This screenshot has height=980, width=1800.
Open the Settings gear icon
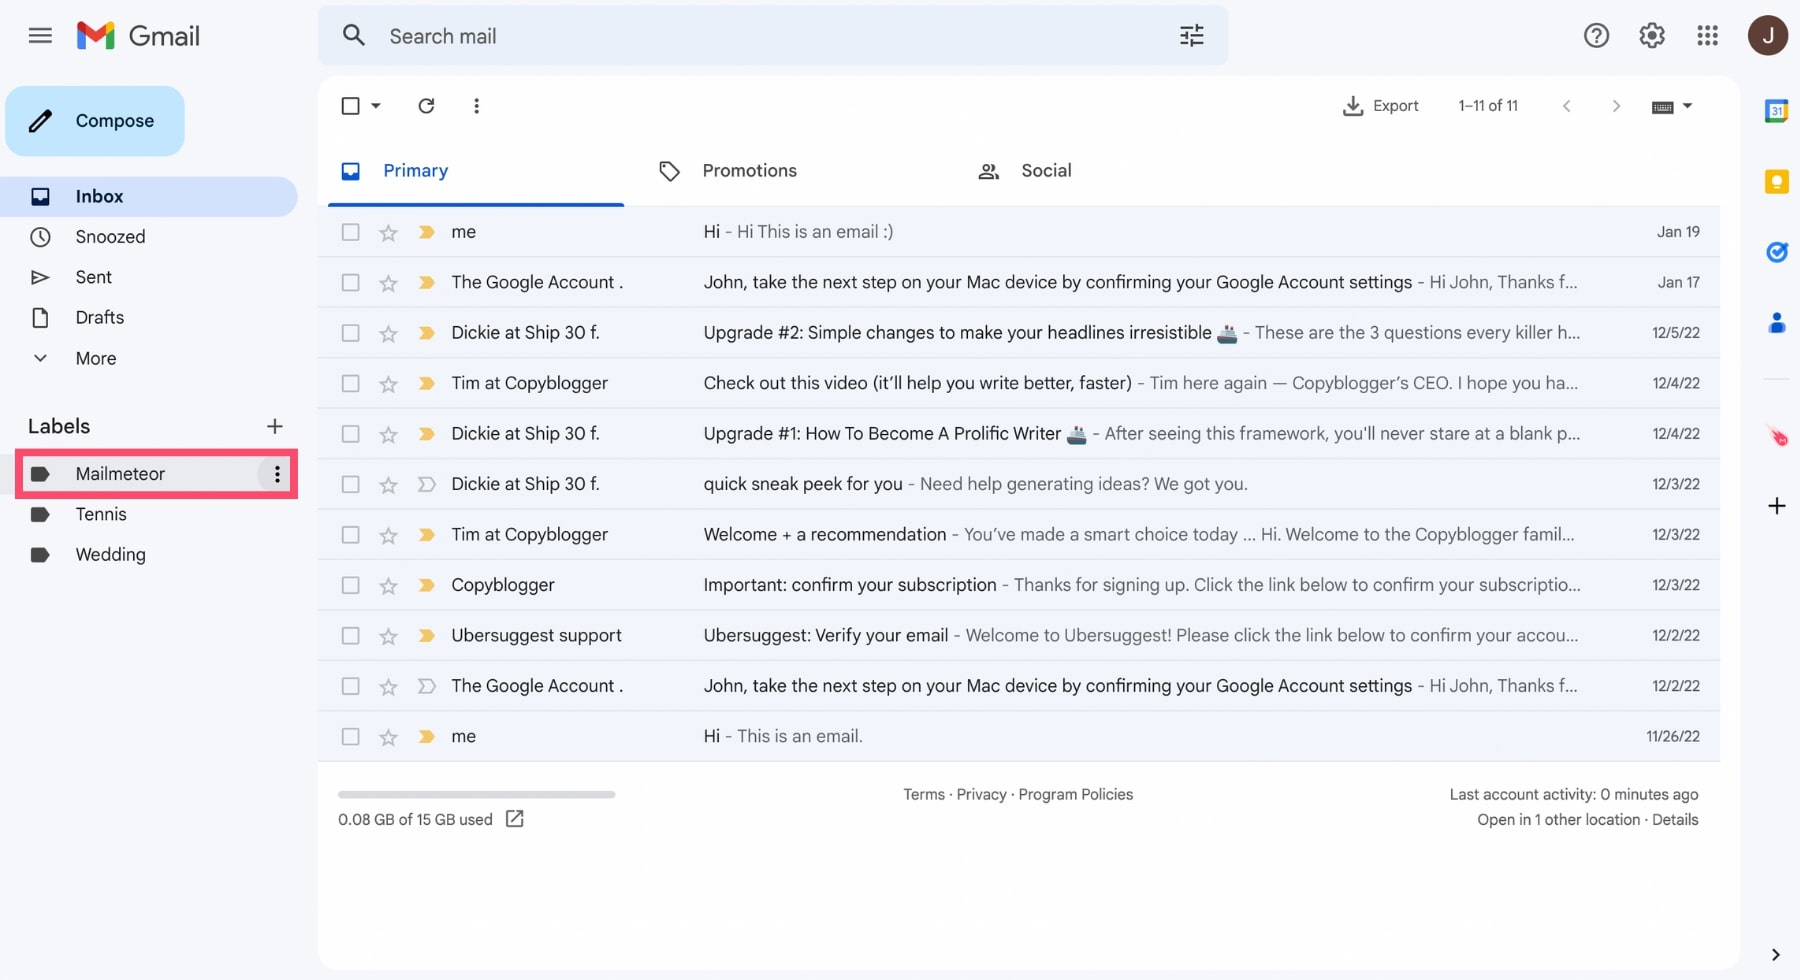[x=1651, y=36]
